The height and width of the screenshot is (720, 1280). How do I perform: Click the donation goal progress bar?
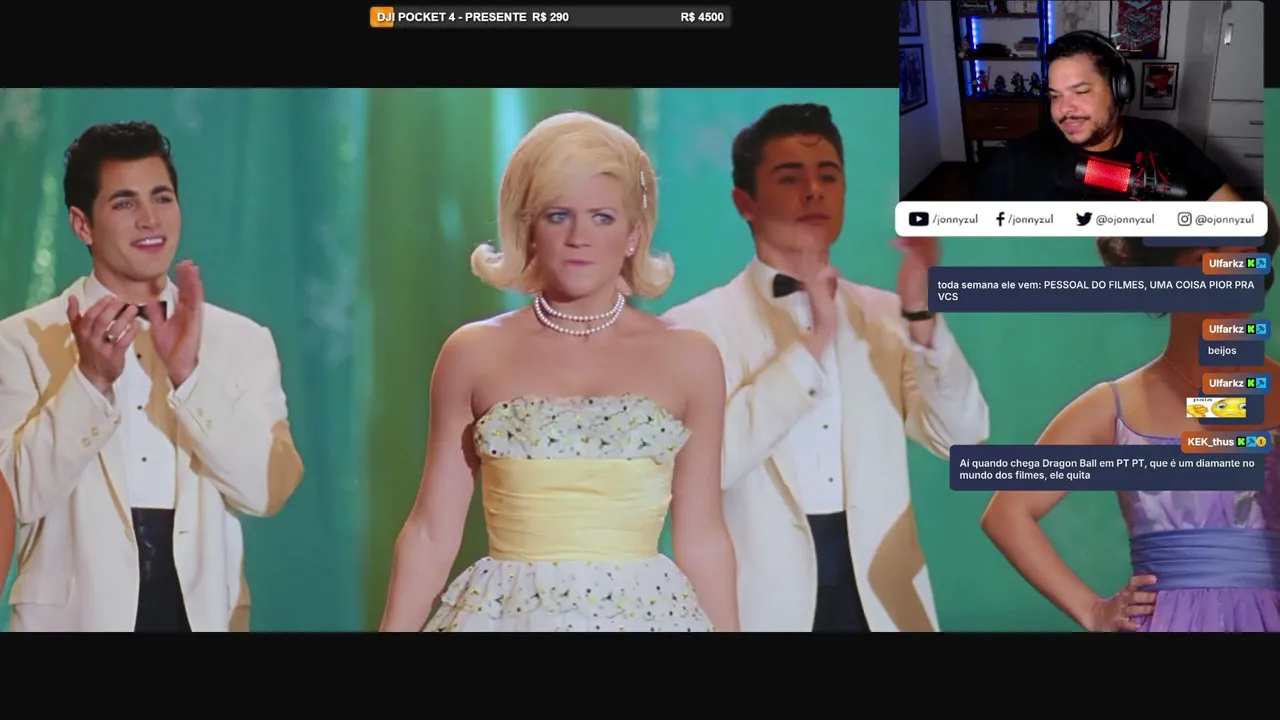click(x=550, y=17)
